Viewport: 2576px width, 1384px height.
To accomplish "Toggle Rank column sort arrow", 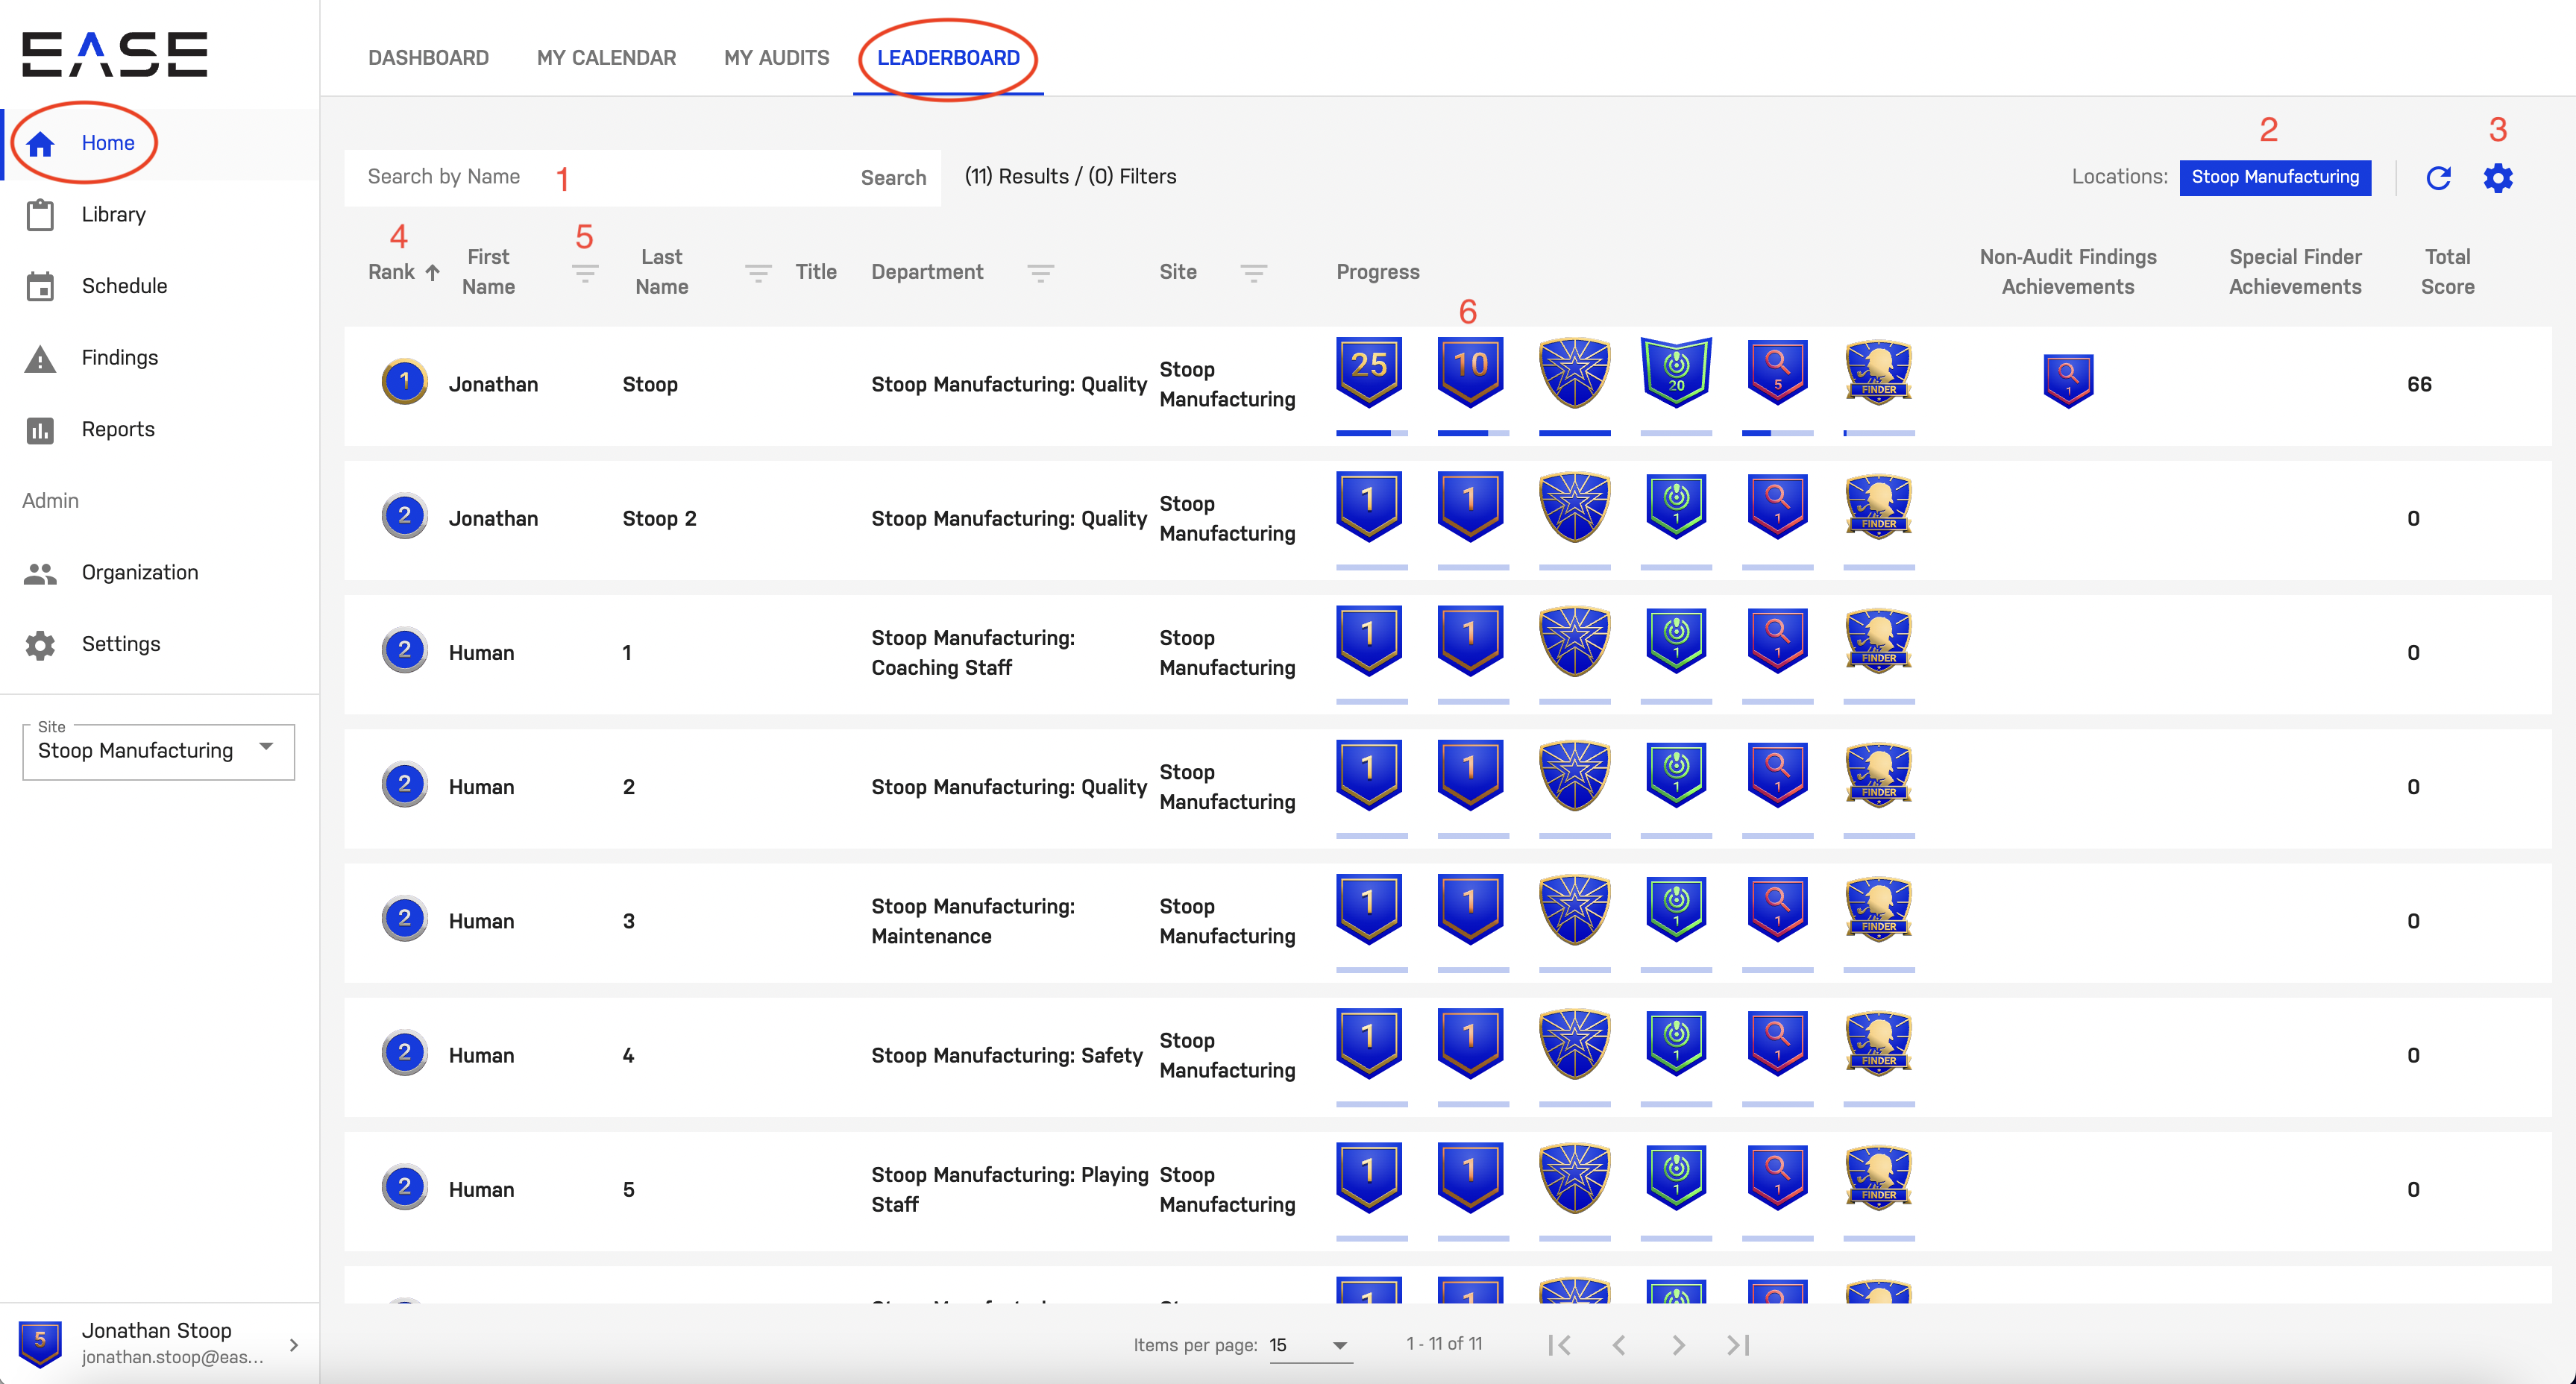I will (x=432, y=272).
